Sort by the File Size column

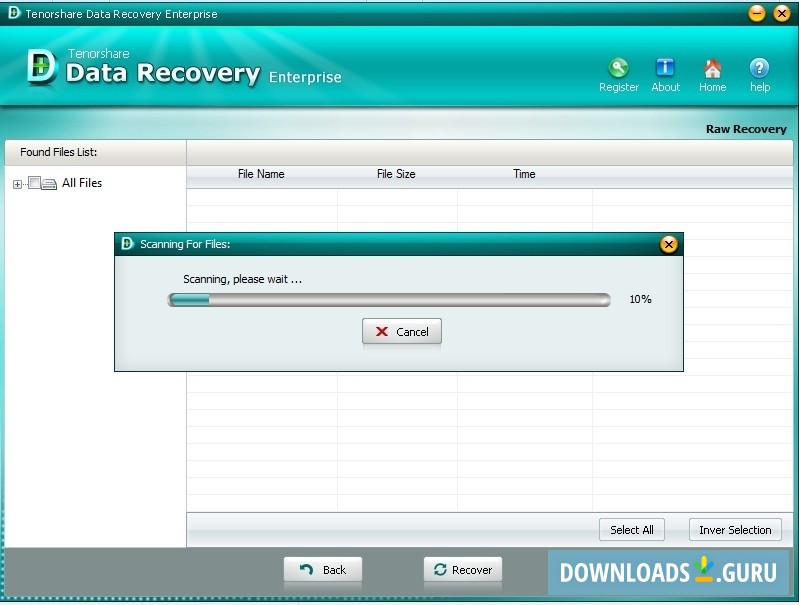396,174
